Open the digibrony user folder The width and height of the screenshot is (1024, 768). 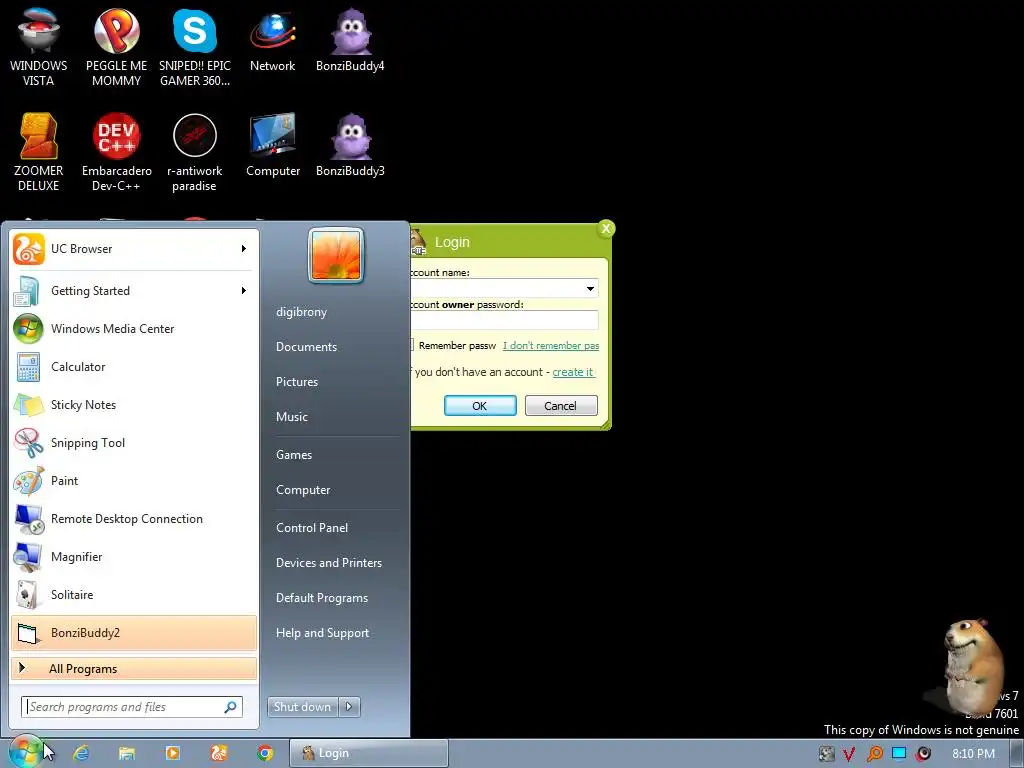coord(301,312)
